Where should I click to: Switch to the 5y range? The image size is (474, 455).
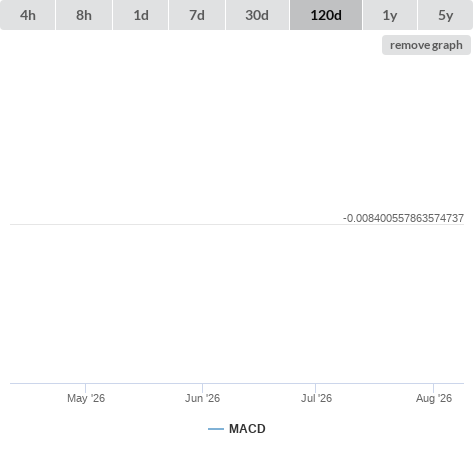pyautogui.click(x=446, y=15)
